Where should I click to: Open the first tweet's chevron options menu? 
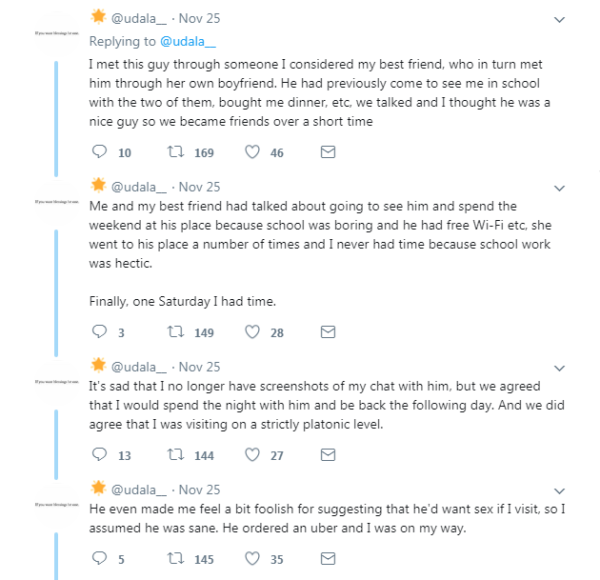(559, 20)
